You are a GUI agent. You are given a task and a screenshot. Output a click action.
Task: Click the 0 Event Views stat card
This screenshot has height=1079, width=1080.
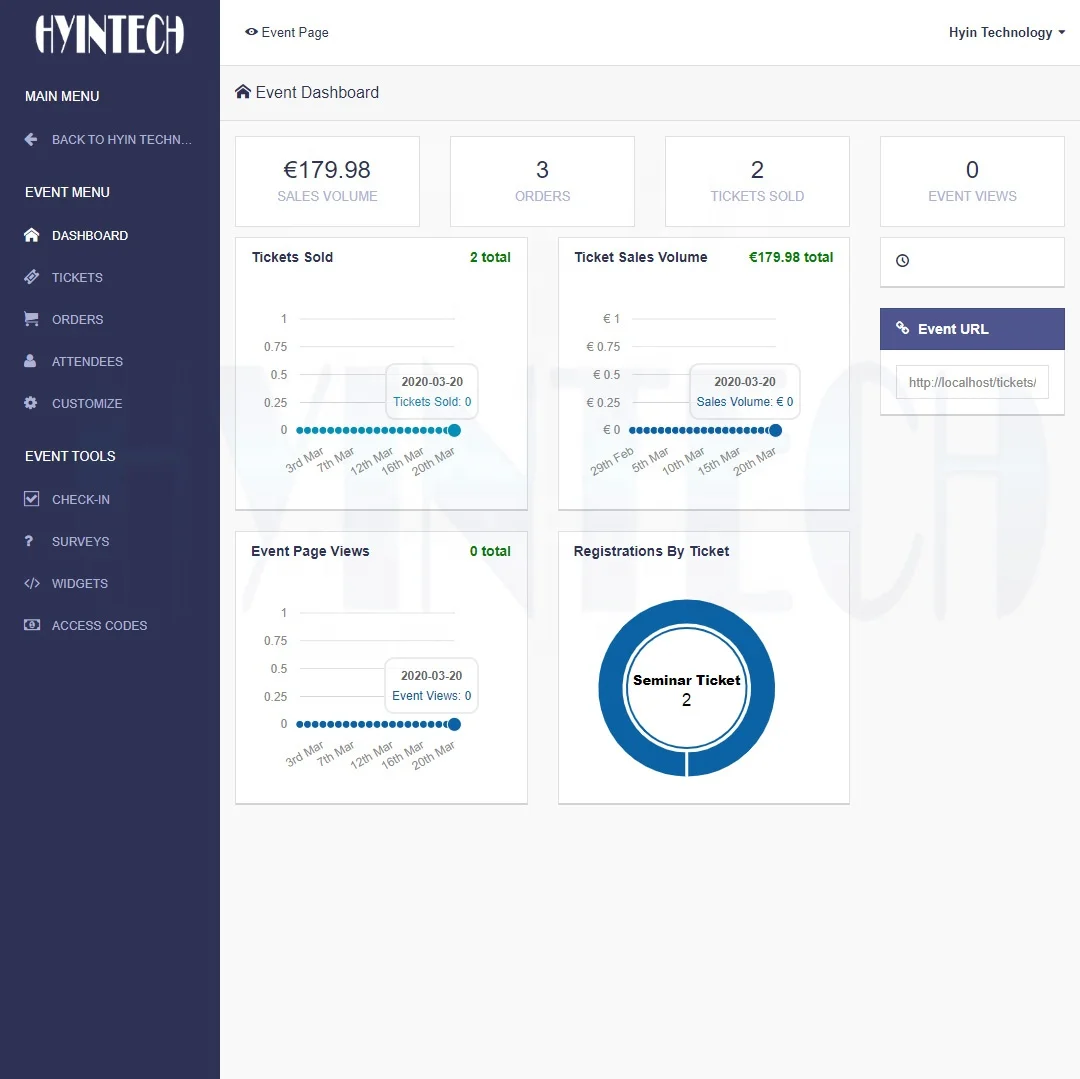[972, 182]
